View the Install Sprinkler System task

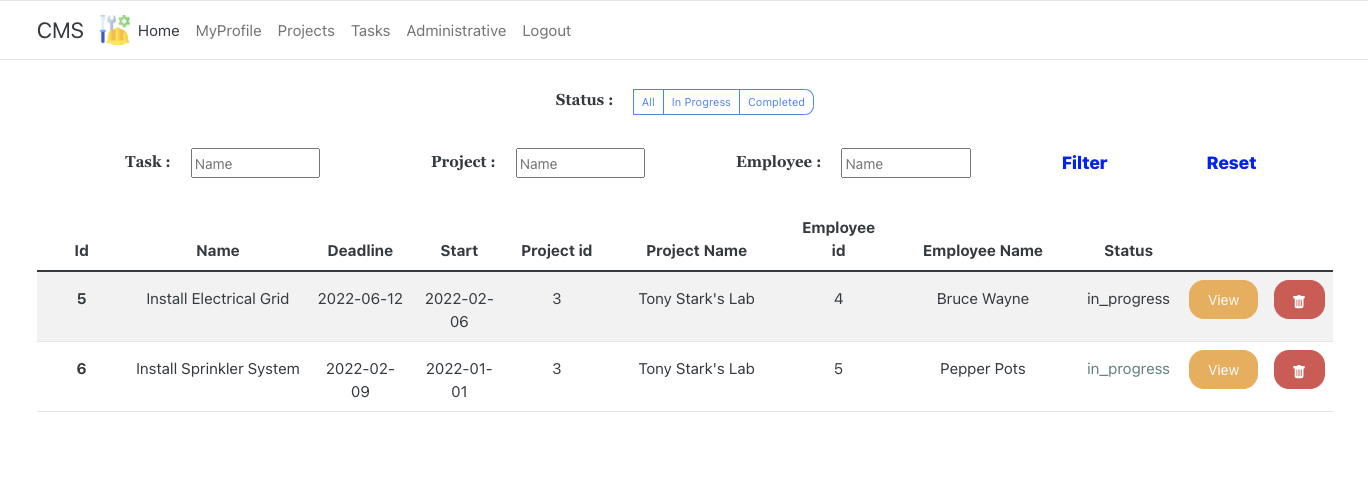click(1223, 370)
